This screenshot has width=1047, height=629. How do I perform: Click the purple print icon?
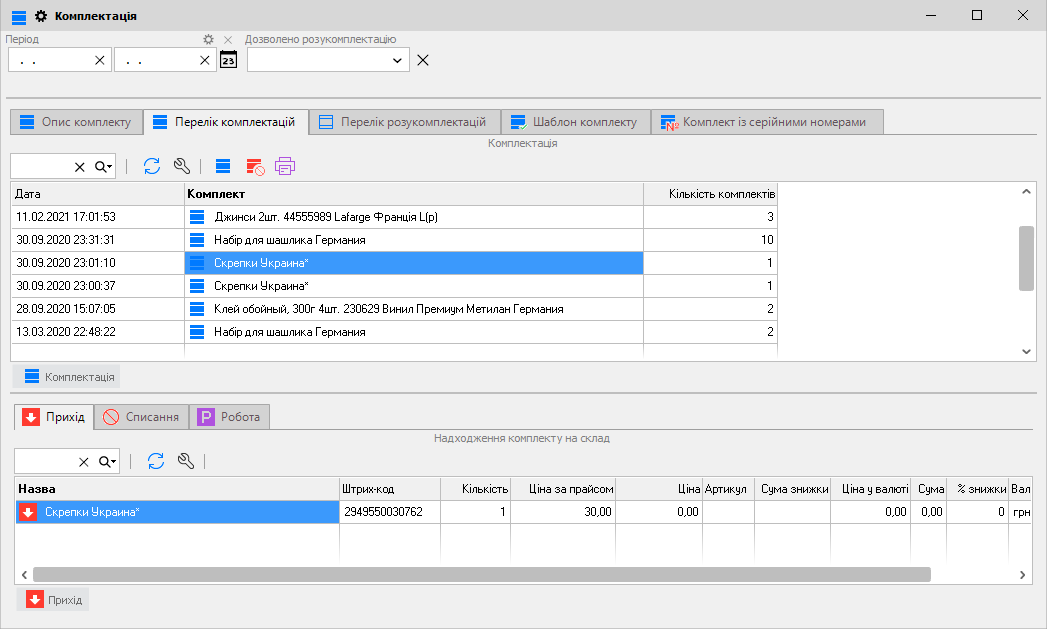pos(286,166)
